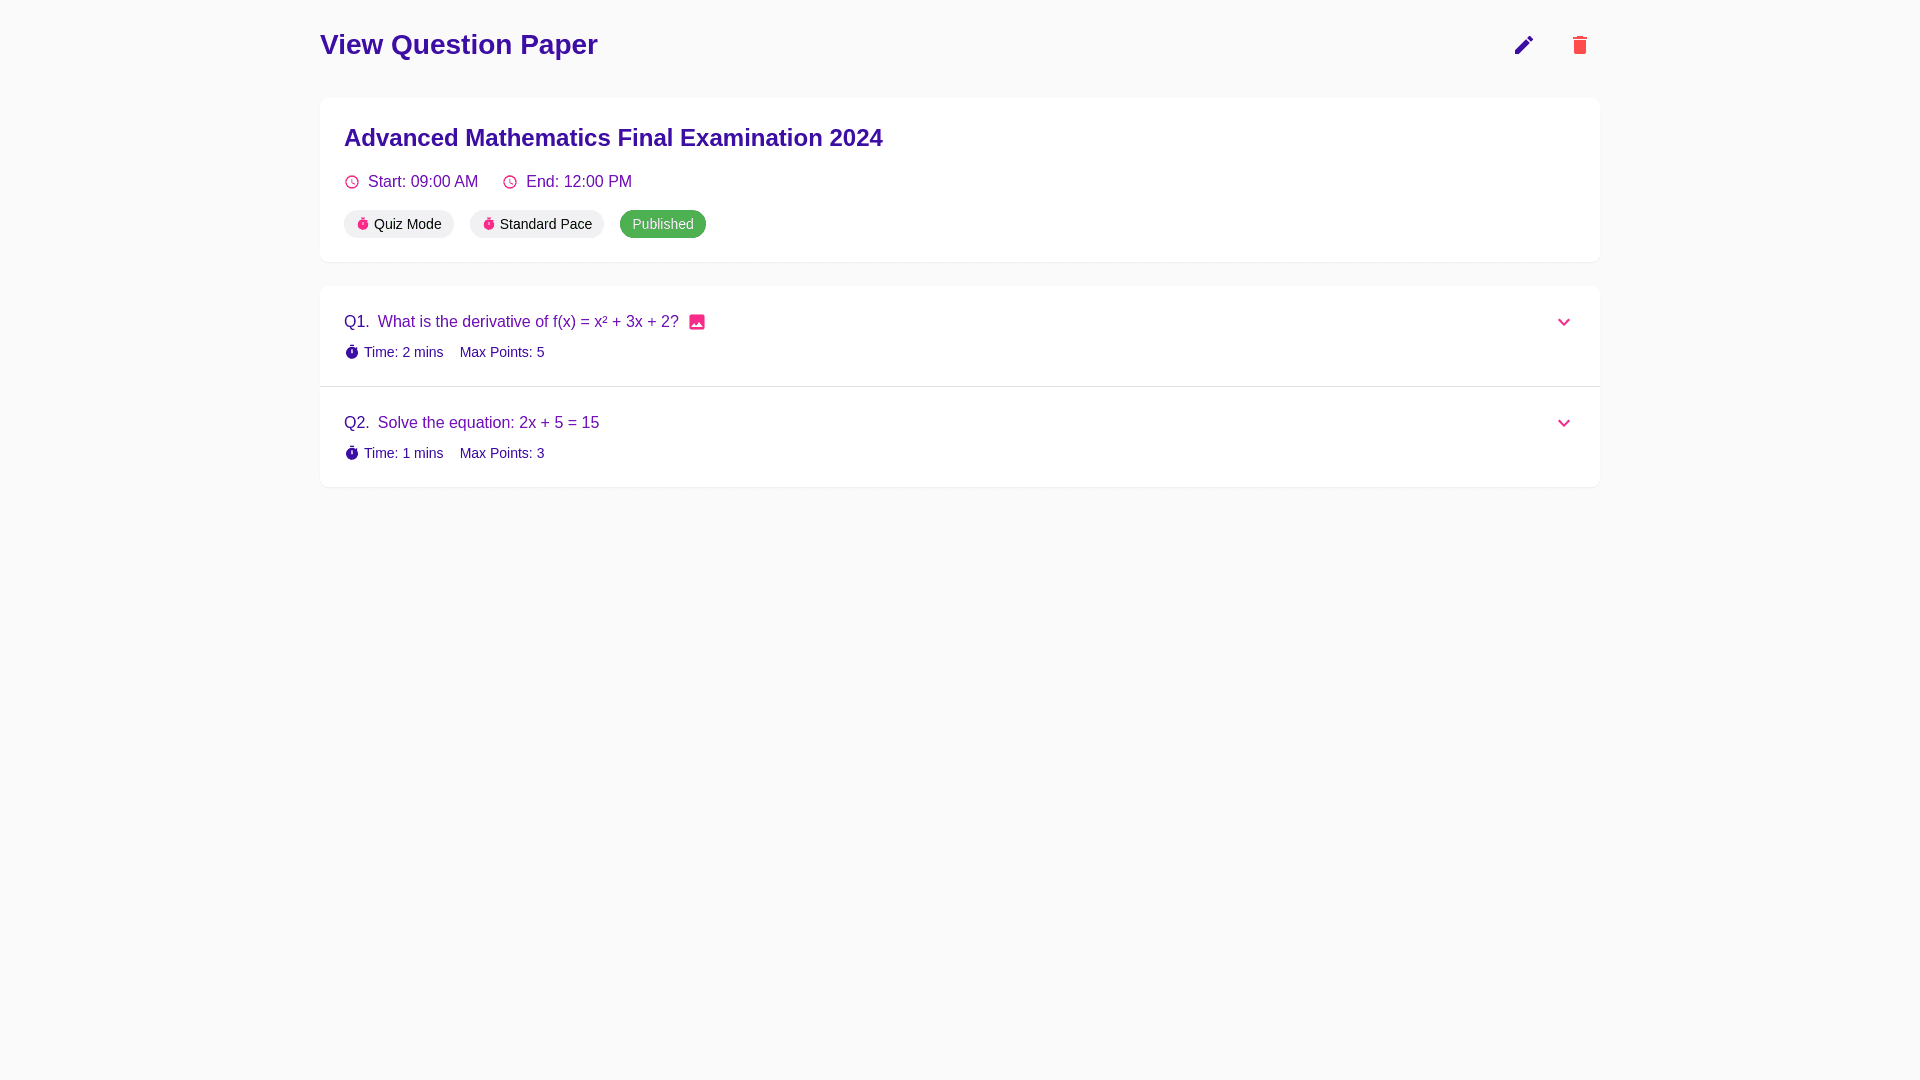
Task: Click the exam title heading
Action: click(x=613, y=138)
